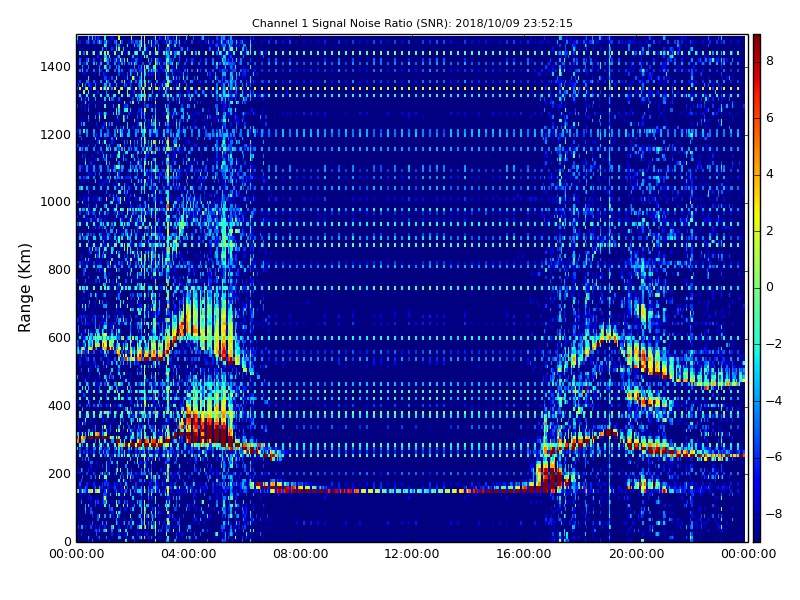Click the colorbar label 8
This screenshot has width=800, height=600.
pos(770,61)
